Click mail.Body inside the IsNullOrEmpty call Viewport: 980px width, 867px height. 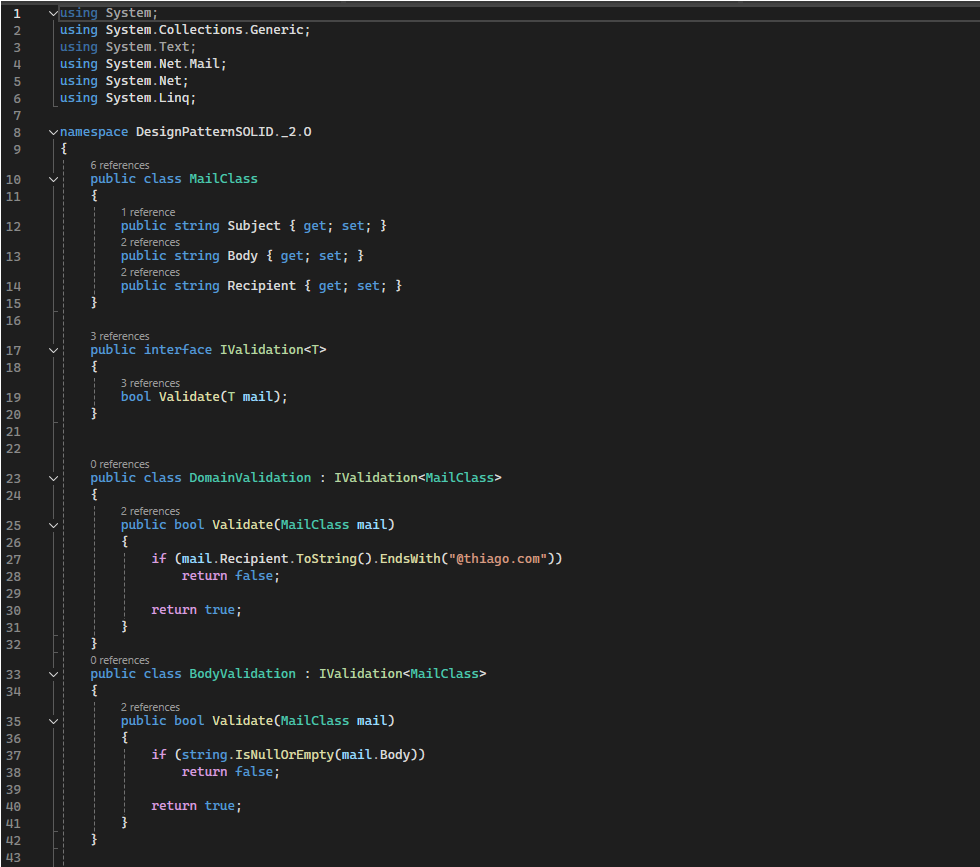(376, 754)
